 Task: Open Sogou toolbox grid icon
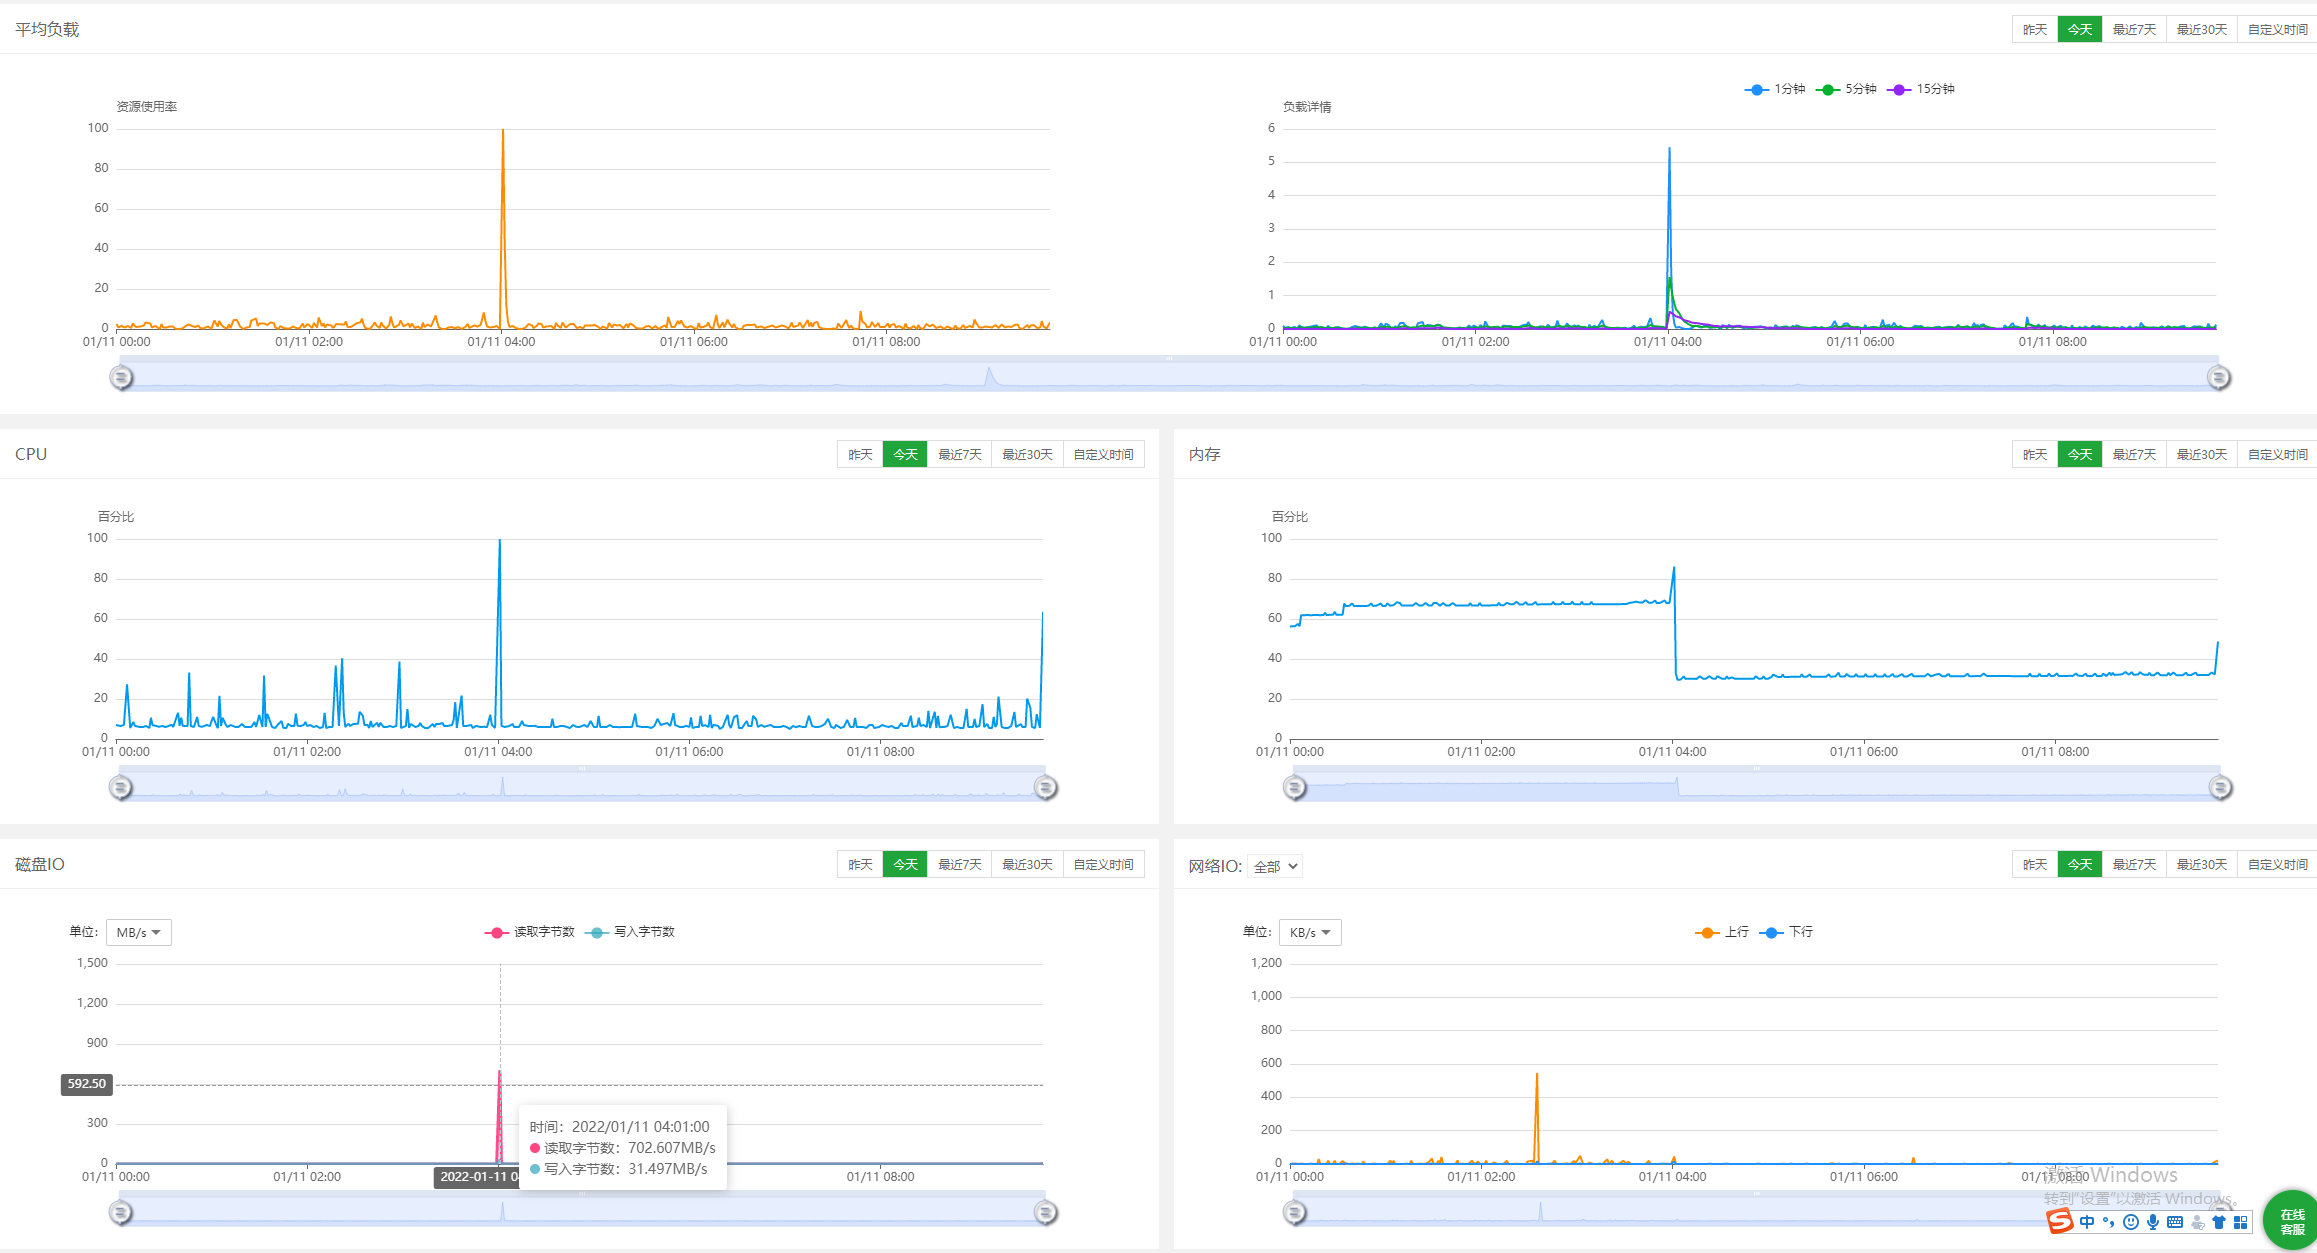pos(2241,1222)
